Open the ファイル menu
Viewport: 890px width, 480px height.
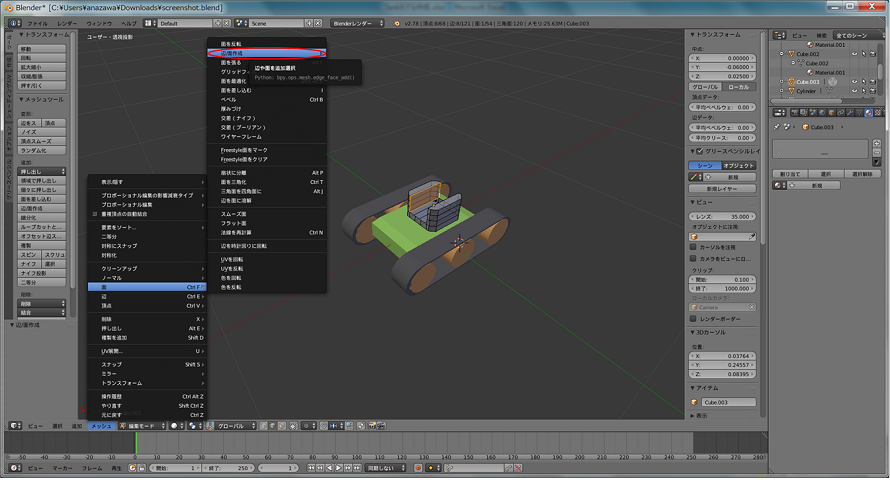[x=36, y=22]
